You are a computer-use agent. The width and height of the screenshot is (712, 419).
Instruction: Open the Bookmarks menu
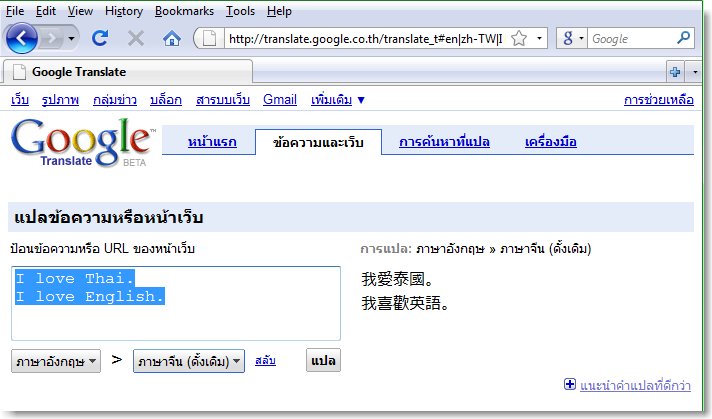pyautogui.click(x=184, y=11)
